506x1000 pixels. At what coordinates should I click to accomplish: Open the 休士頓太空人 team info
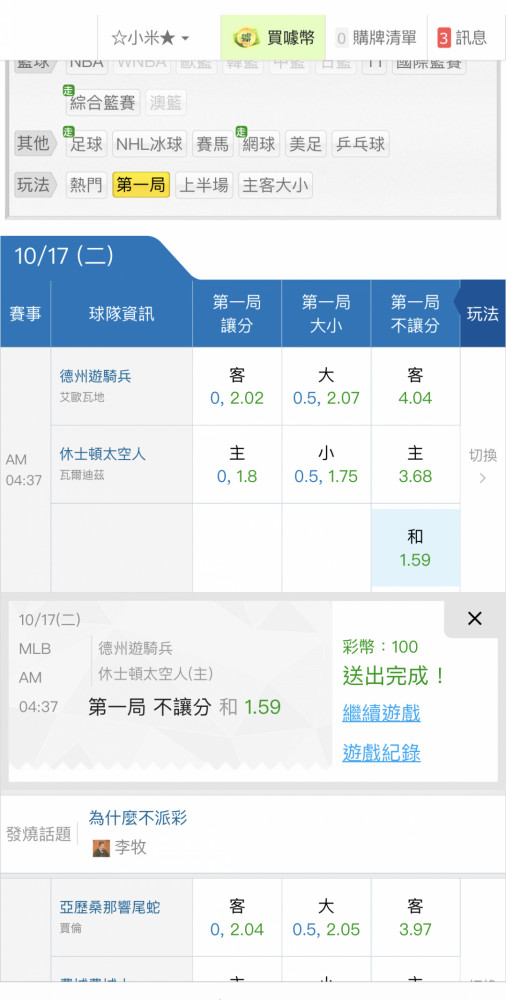pyautogui.click(x=103, y=454)
